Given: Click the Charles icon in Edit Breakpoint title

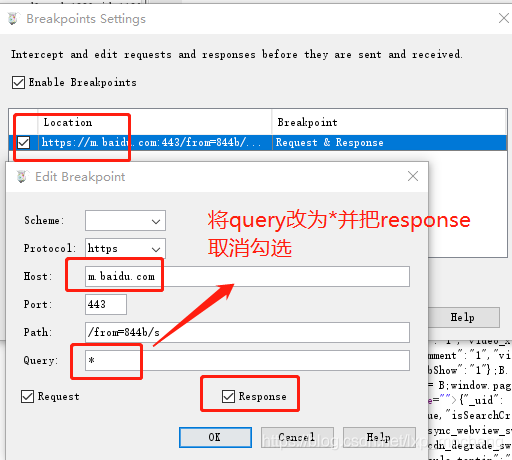Looking at the screenshot, I should click(22, 177).
